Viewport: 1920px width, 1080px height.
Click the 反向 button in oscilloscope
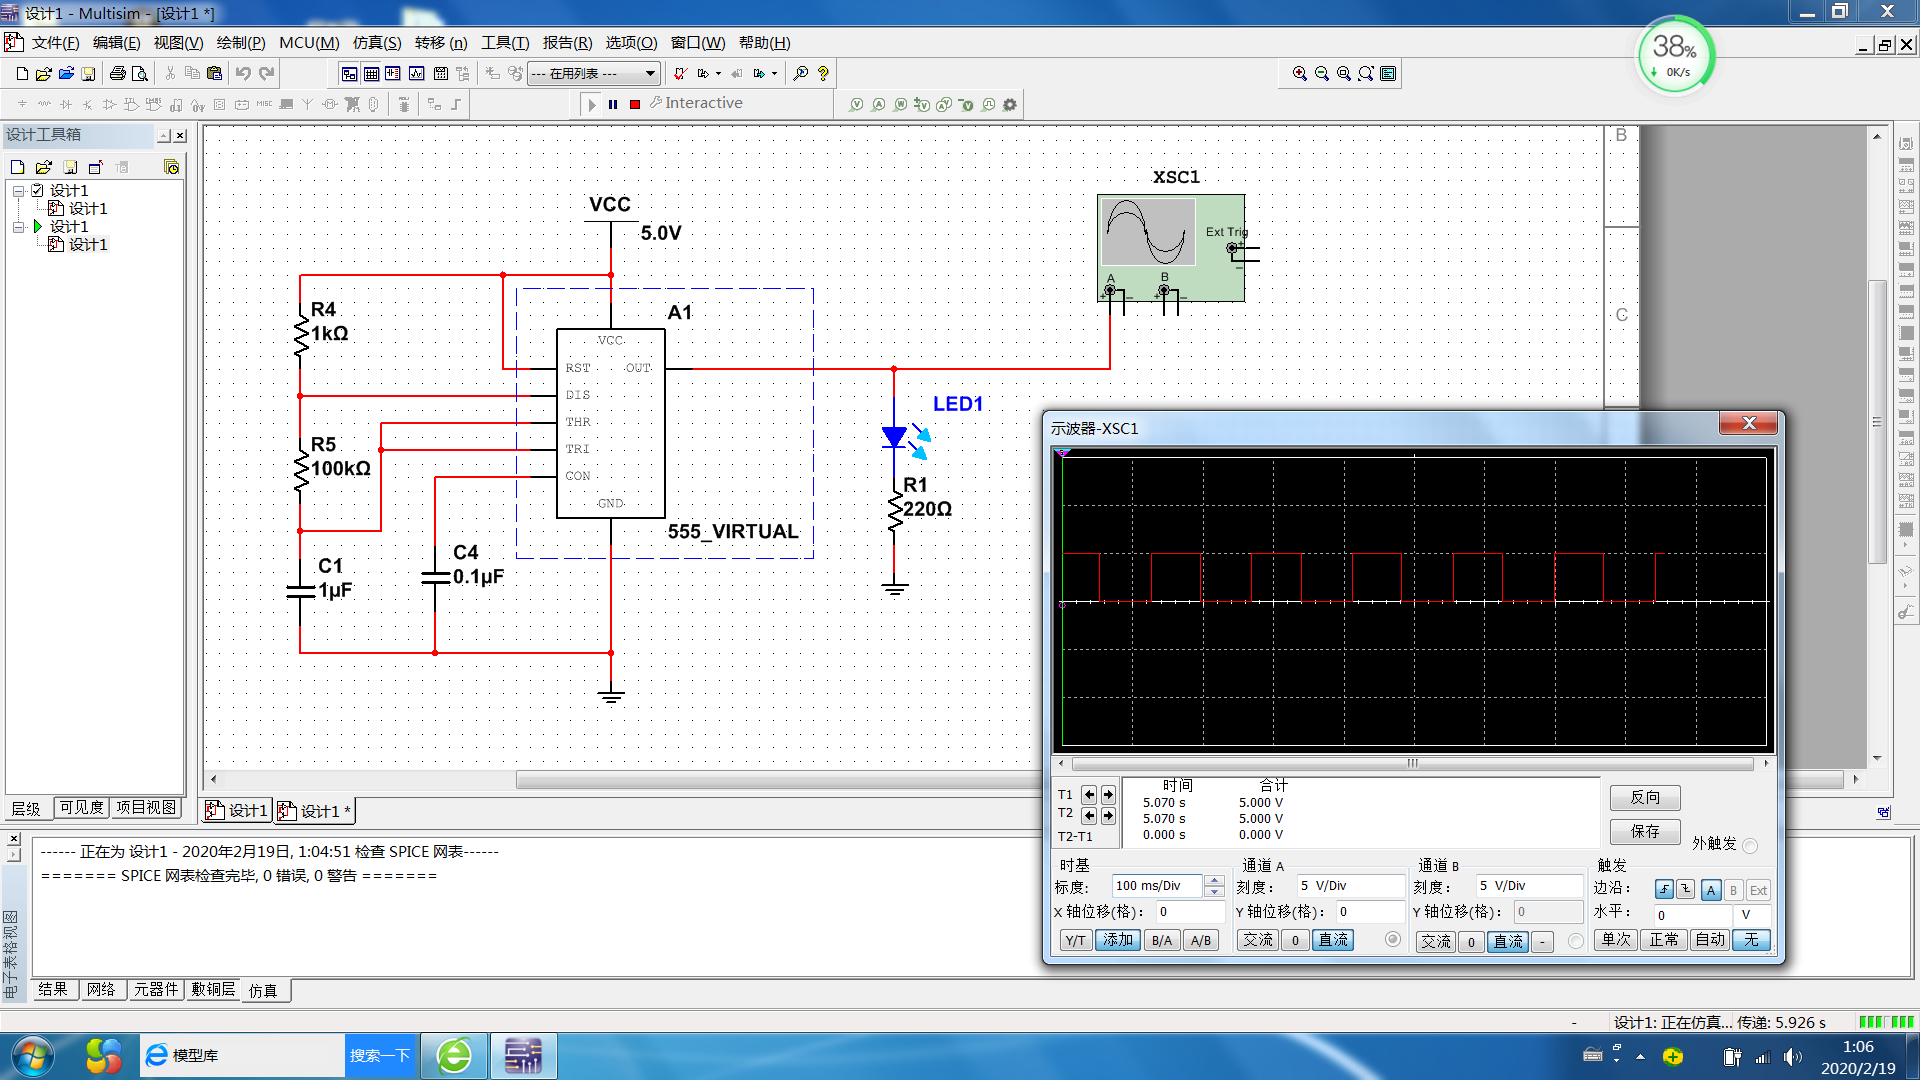(1644, 797)
